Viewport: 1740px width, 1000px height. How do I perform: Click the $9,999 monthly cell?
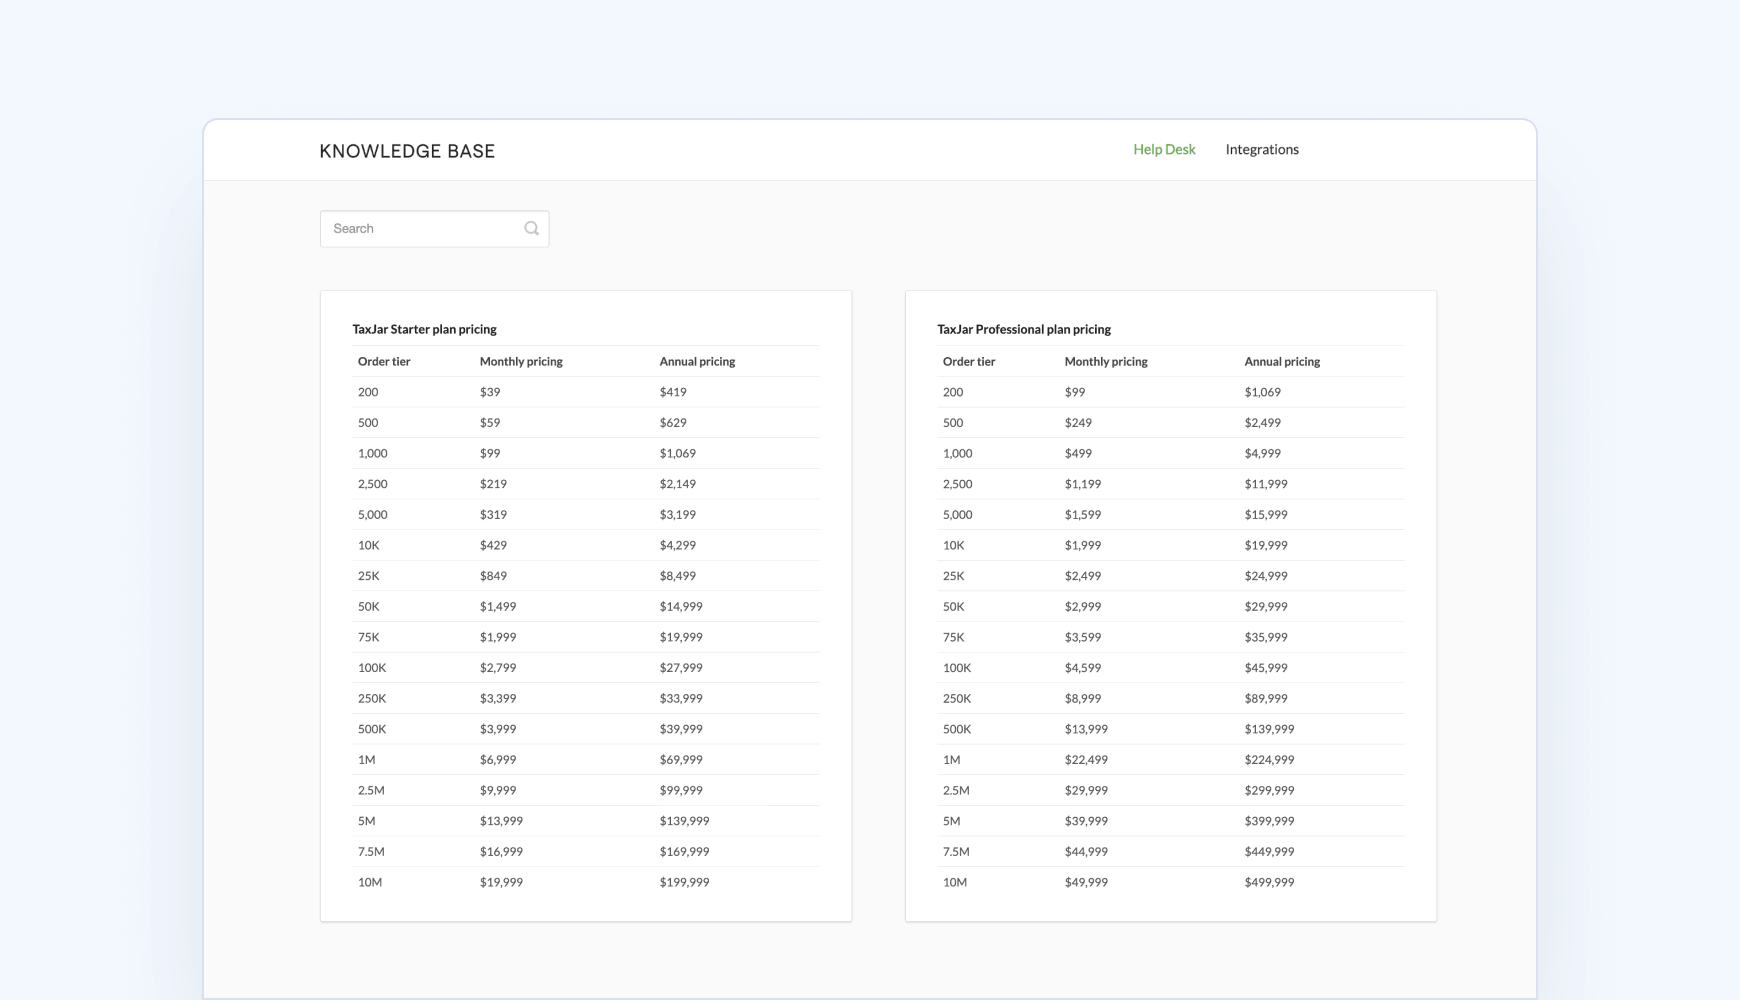point(498,791)
